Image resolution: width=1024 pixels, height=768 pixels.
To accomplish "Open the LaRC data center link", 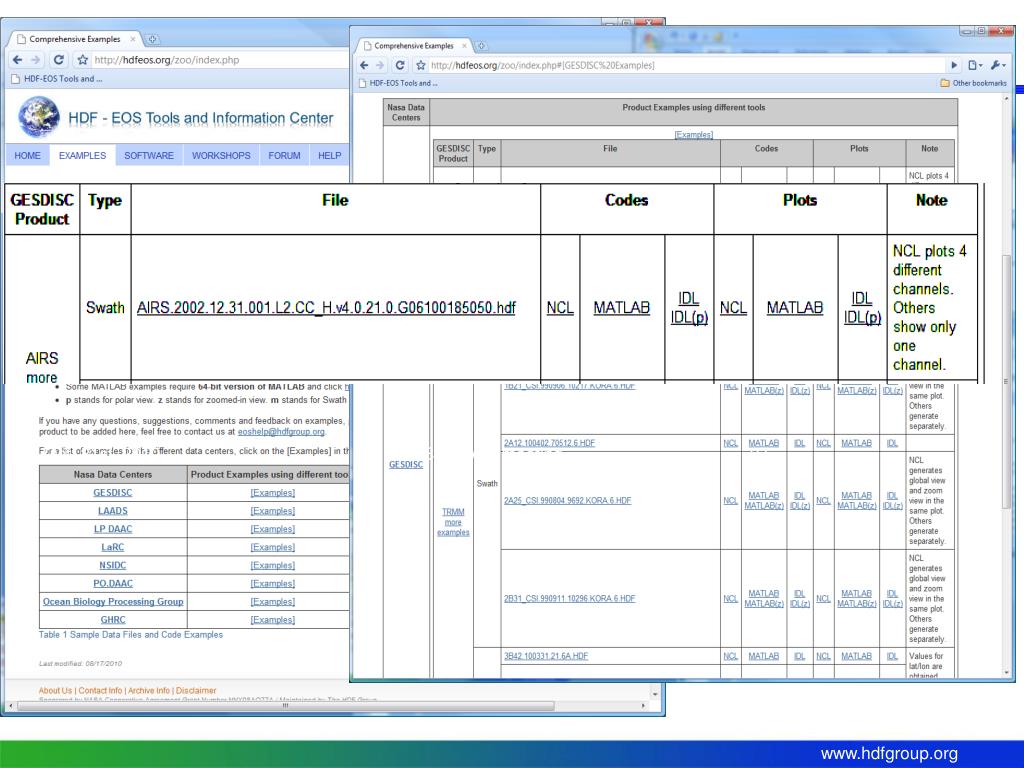I will (x=112, y=547).
